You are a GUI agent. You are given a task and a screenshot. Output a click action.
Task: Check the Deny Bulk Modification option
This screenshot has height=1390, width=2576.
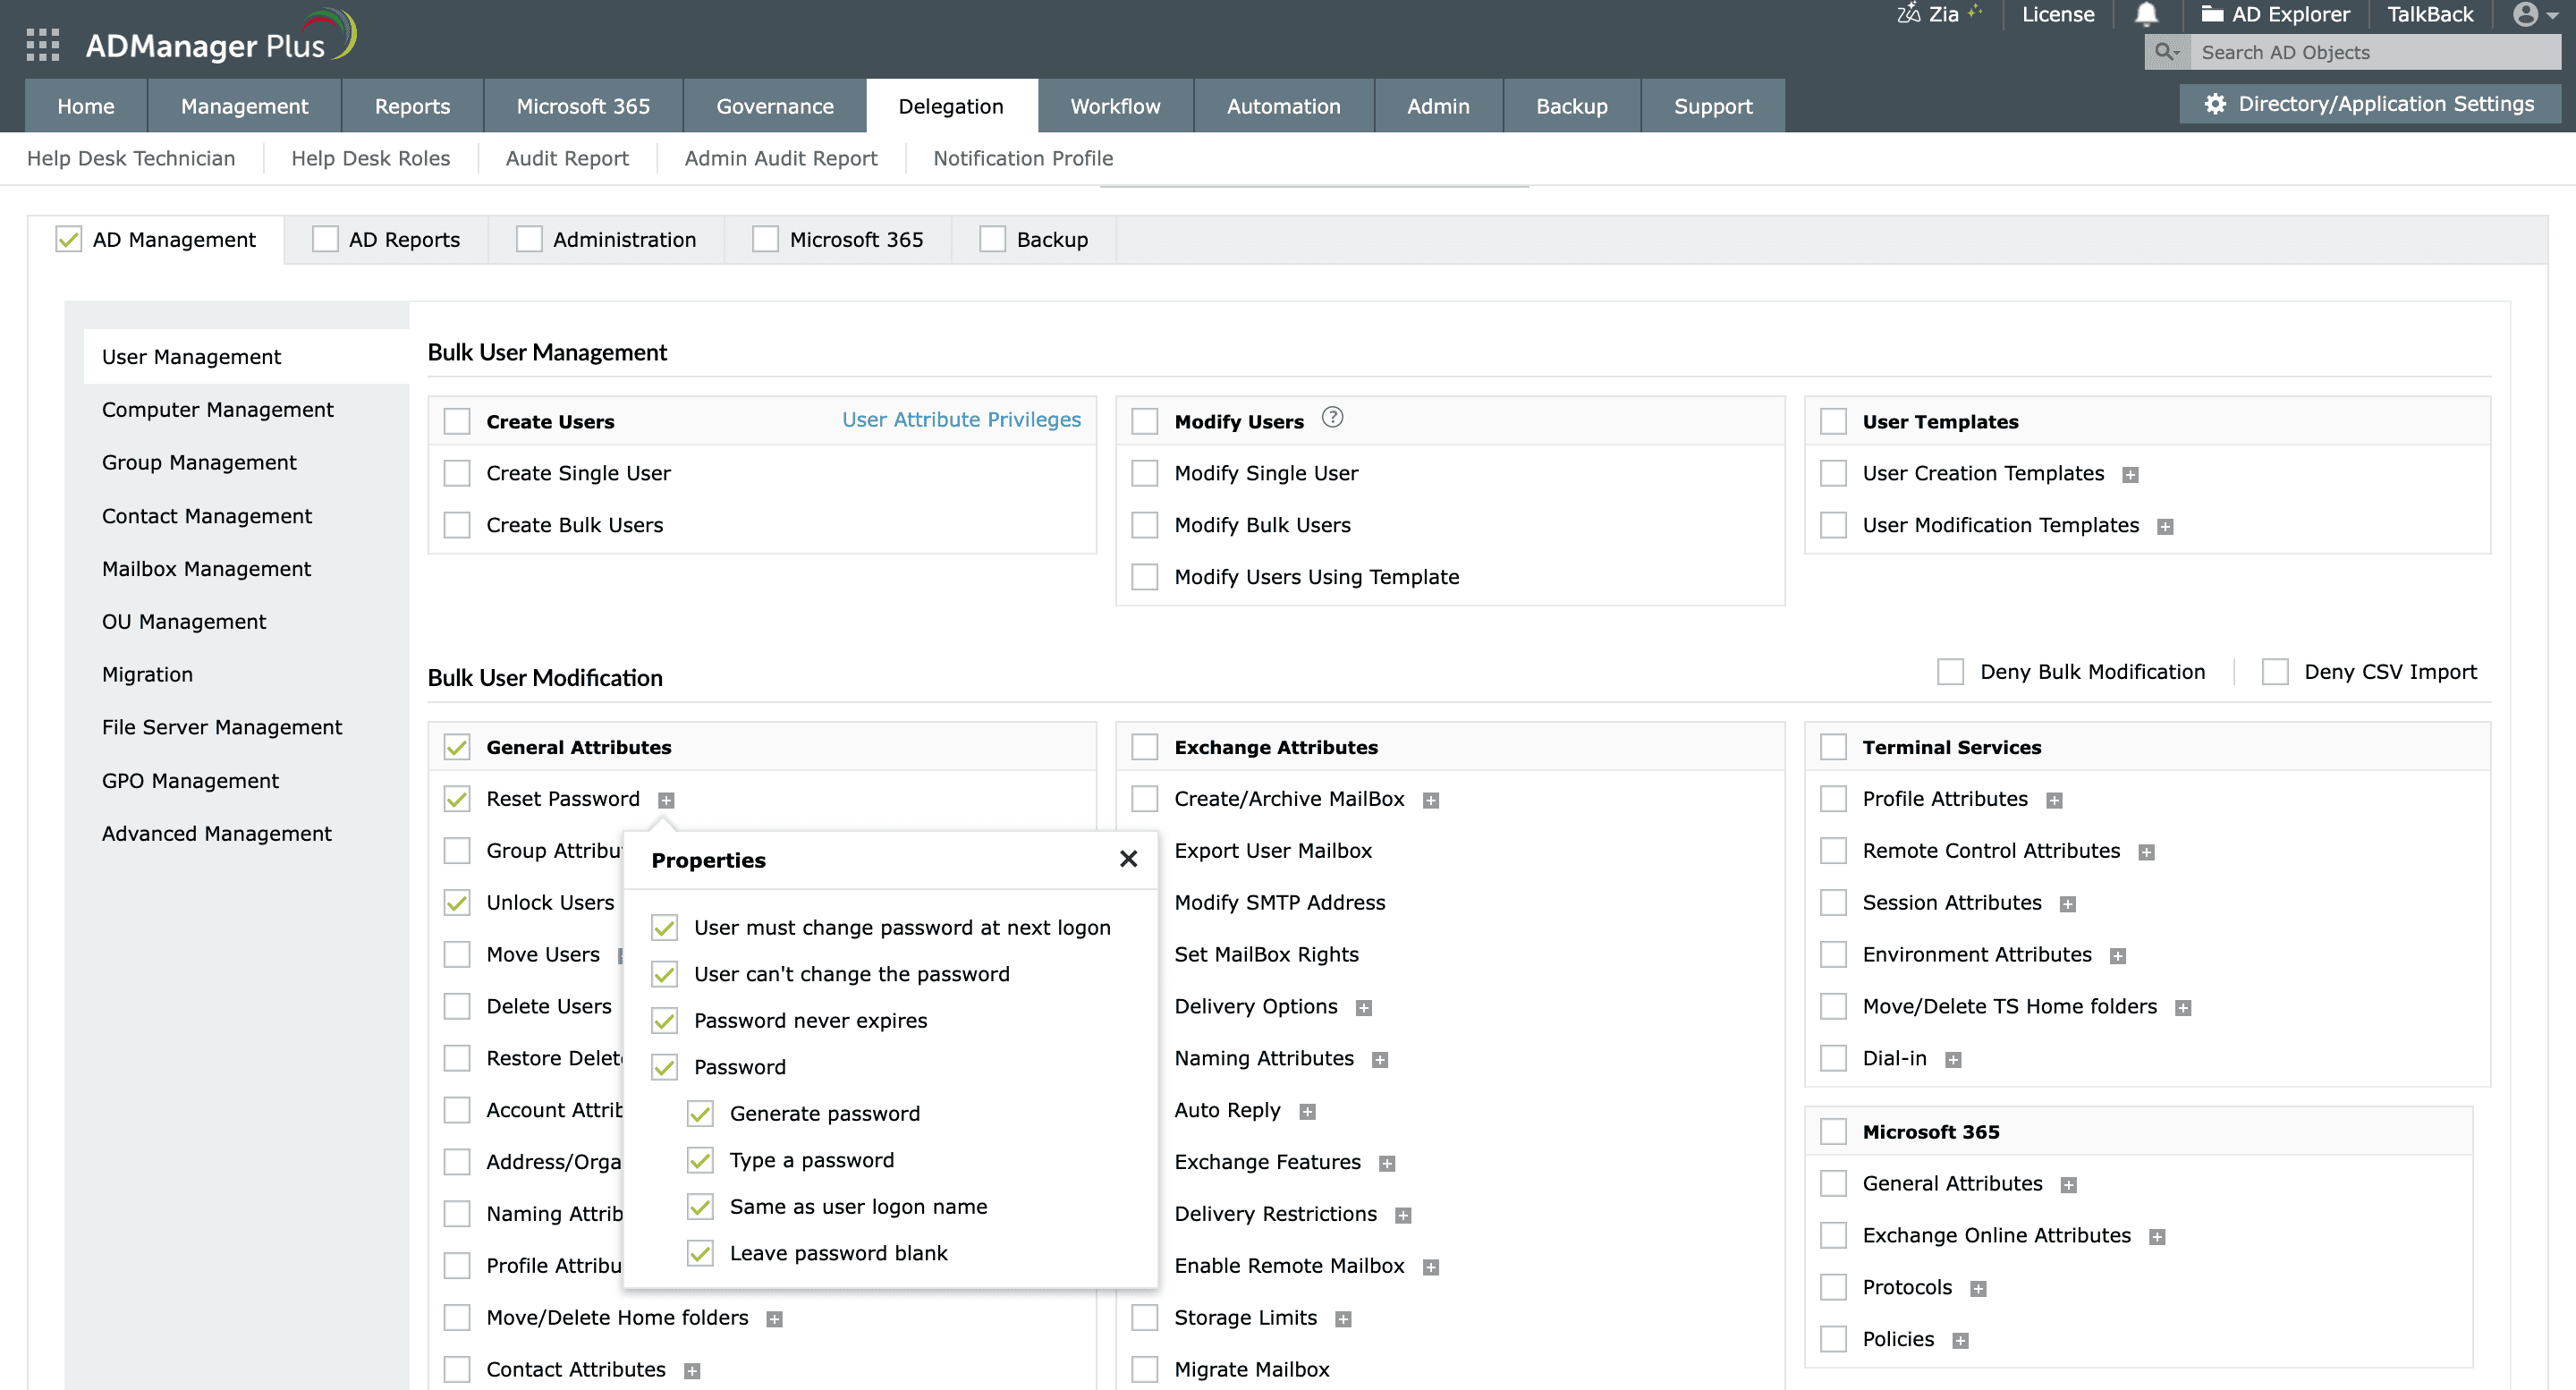pyautogui.click(x=1949, y=671)
